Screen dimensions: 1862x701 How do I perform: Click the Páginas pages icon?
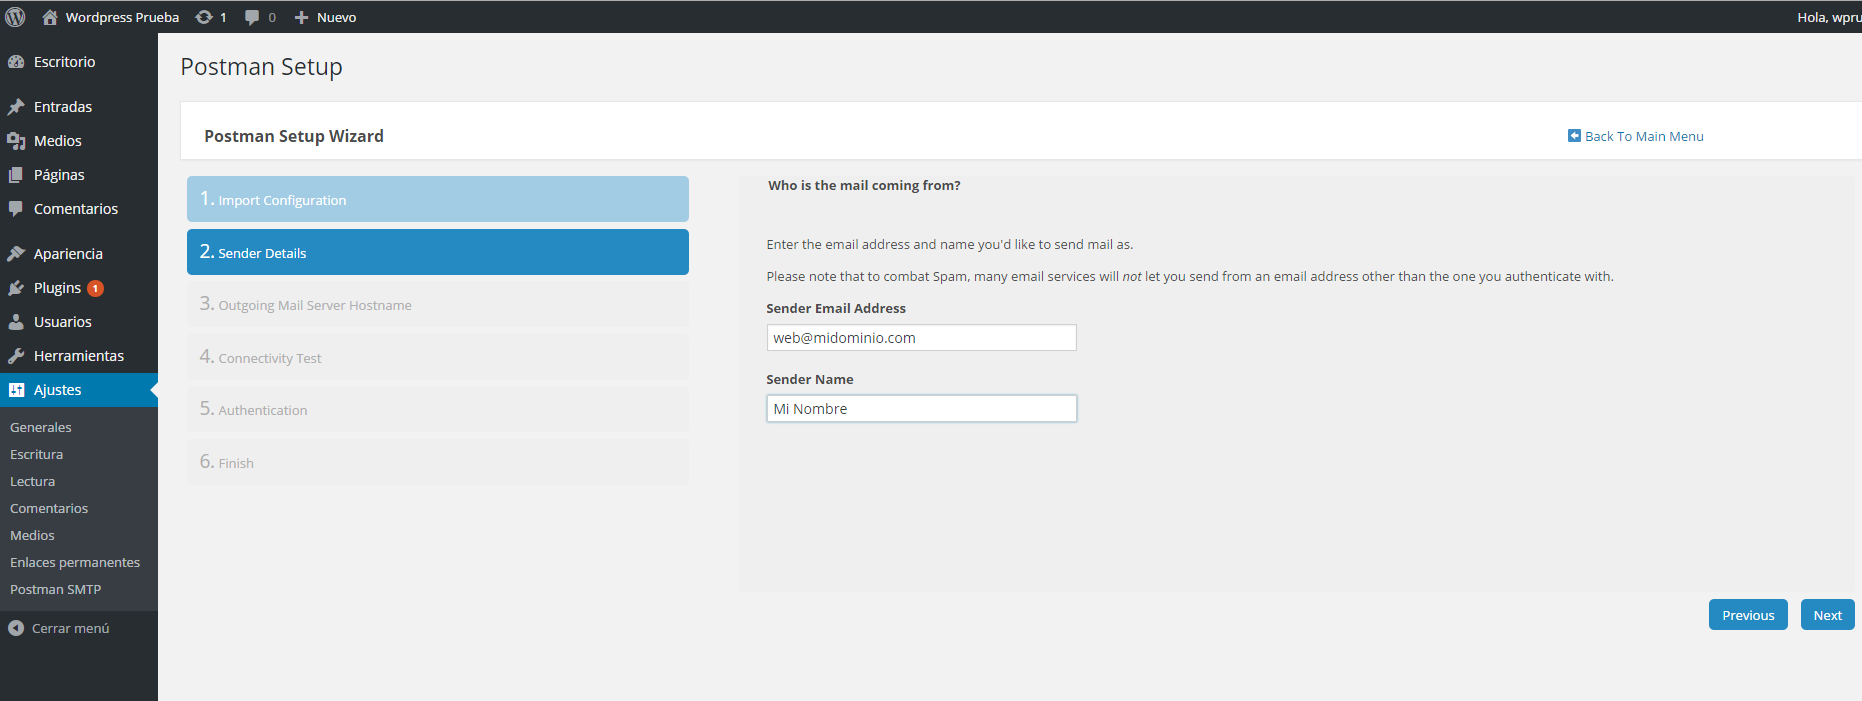tap(16, 175)
